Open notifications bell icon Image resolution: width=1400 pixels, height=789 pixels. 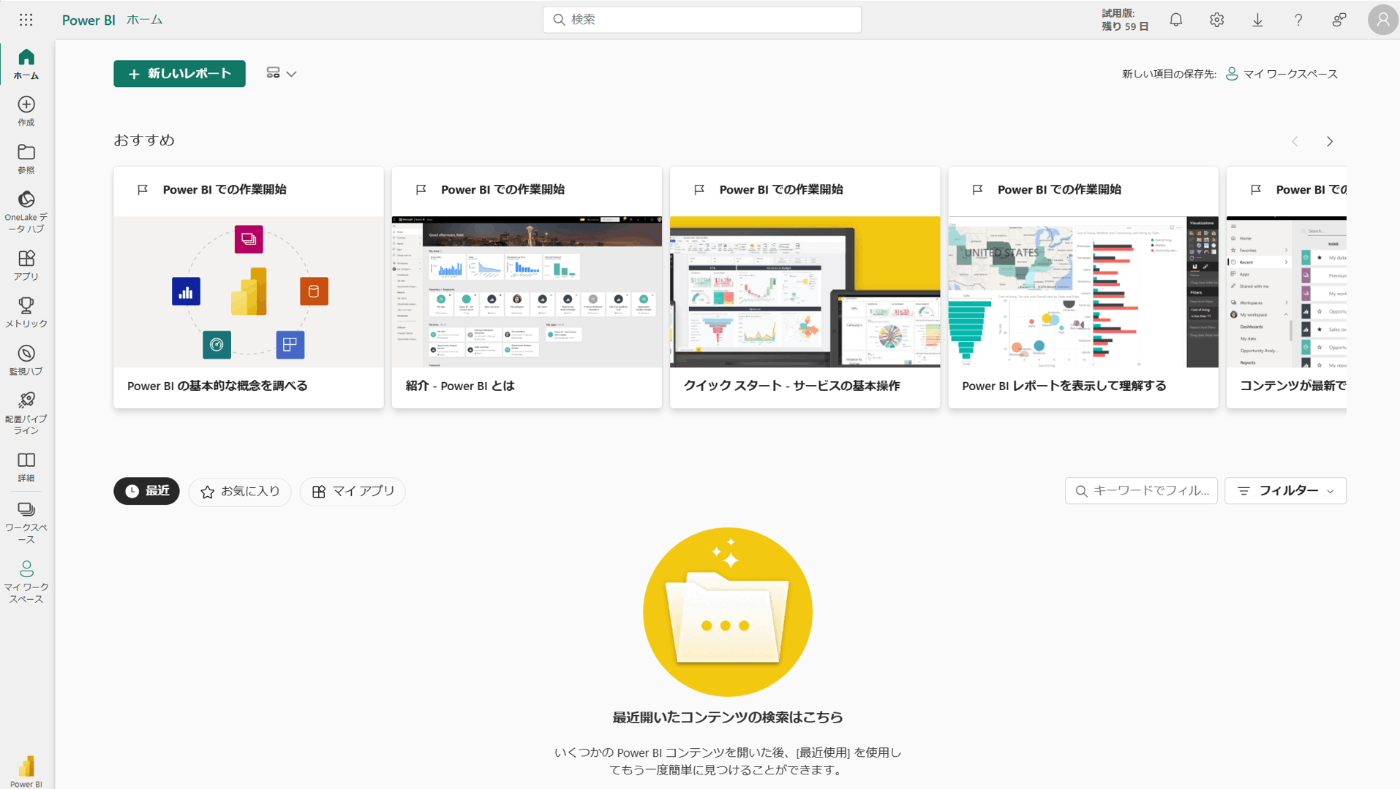pos(1176,20)
